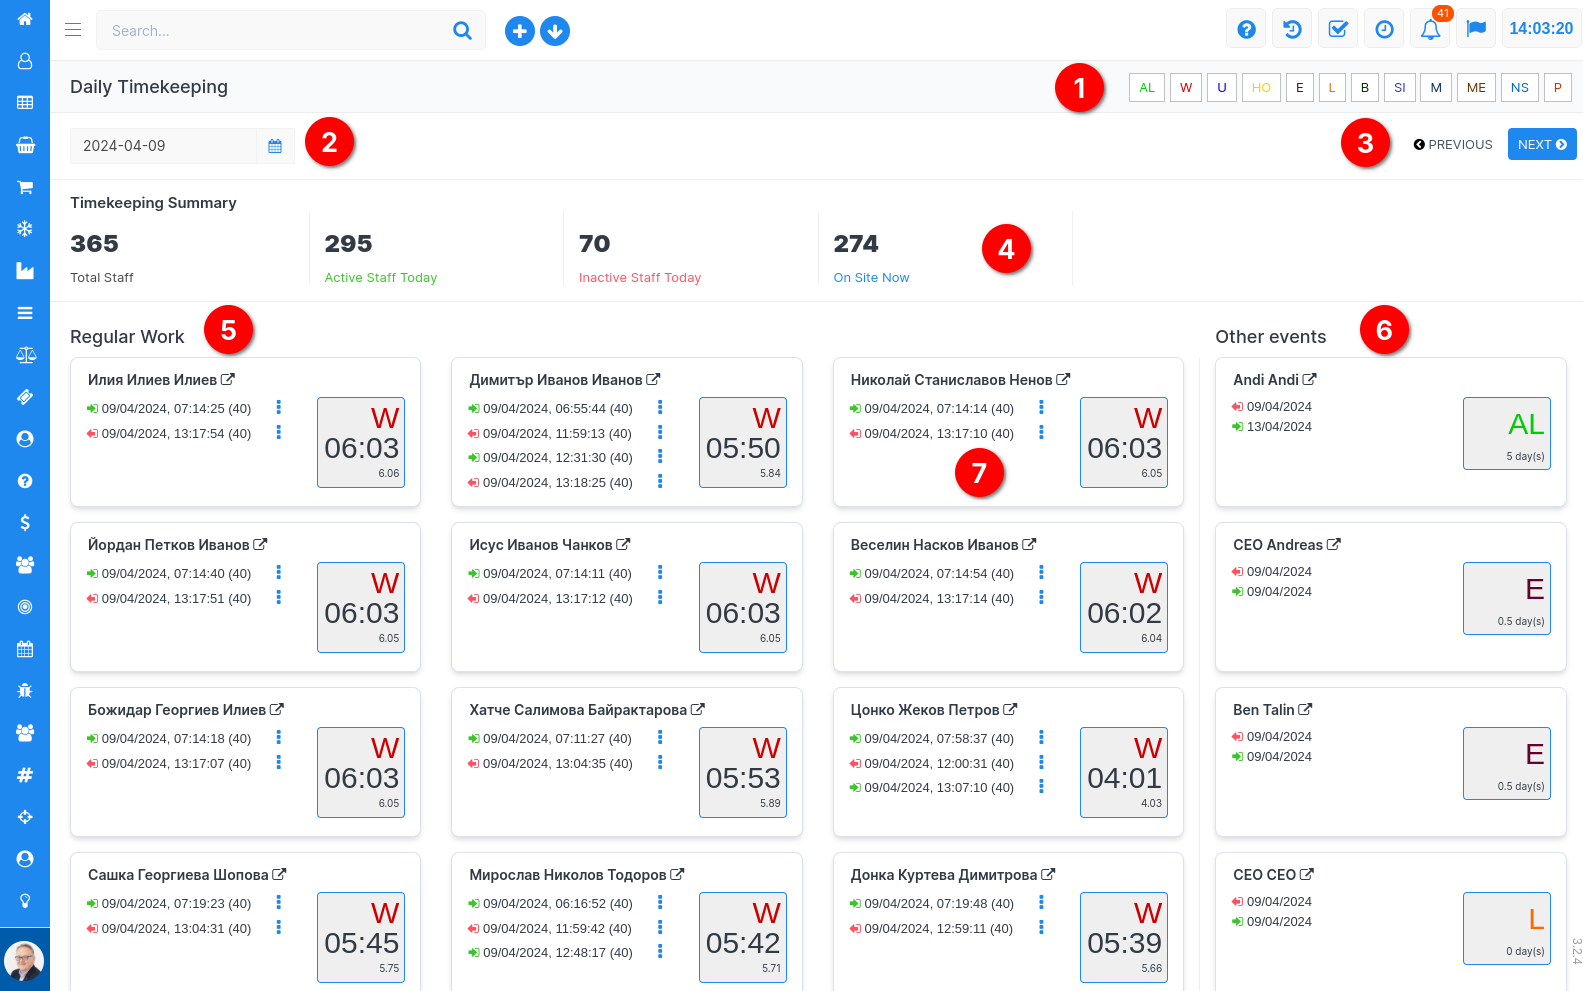1583x991 pixels.
Task: Toggle the hamburger menu button
Action: [x=73, y=30]
